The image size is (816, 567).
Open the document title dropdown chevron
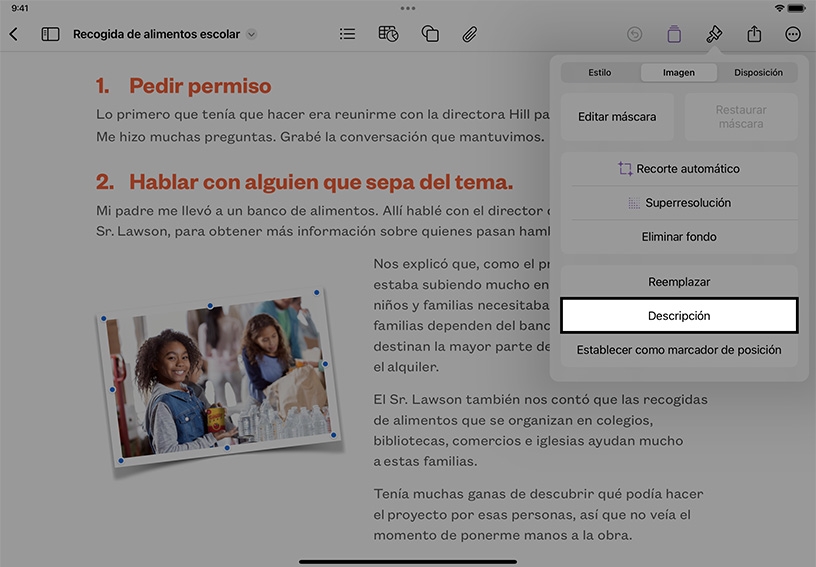click(251, 34)
